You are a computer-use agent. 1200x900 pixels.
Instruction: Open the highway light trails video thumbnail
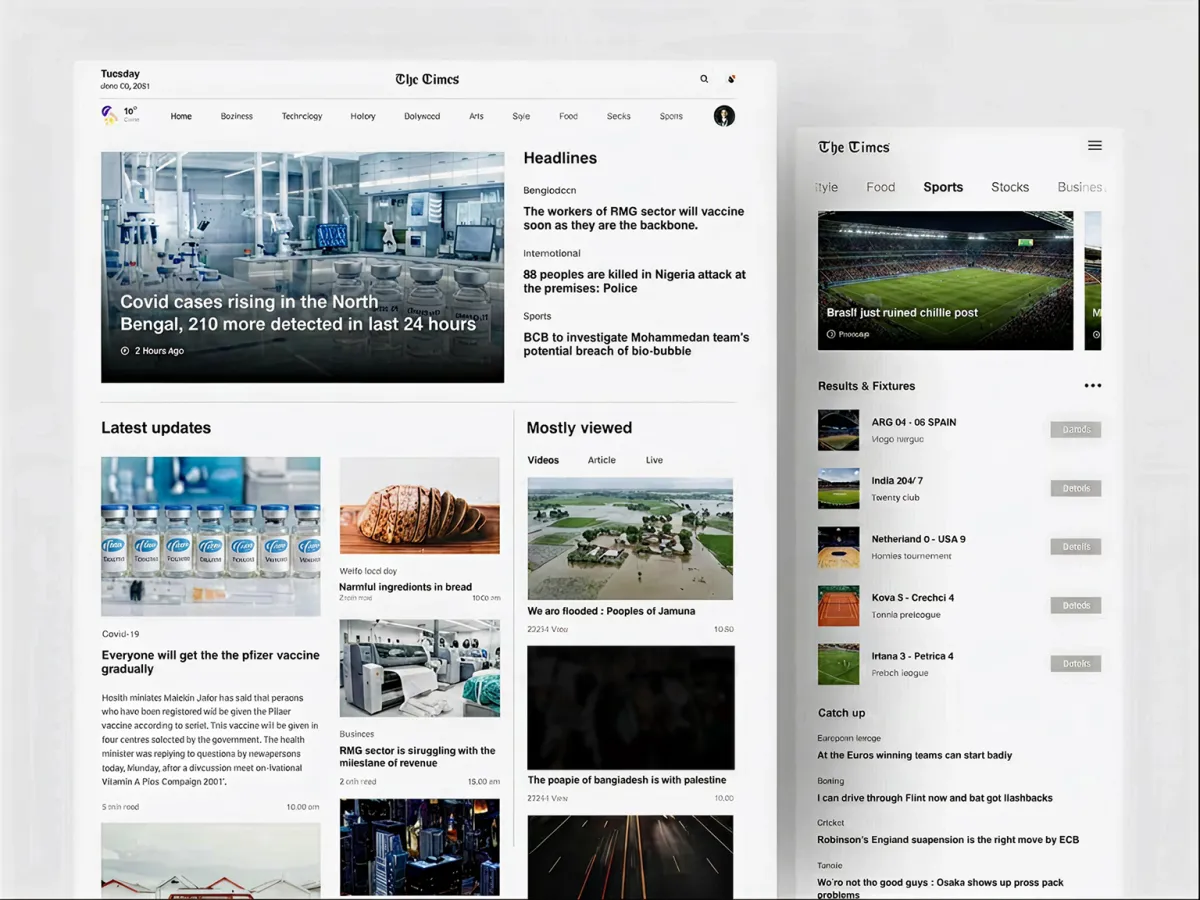(x=630, y=857)
